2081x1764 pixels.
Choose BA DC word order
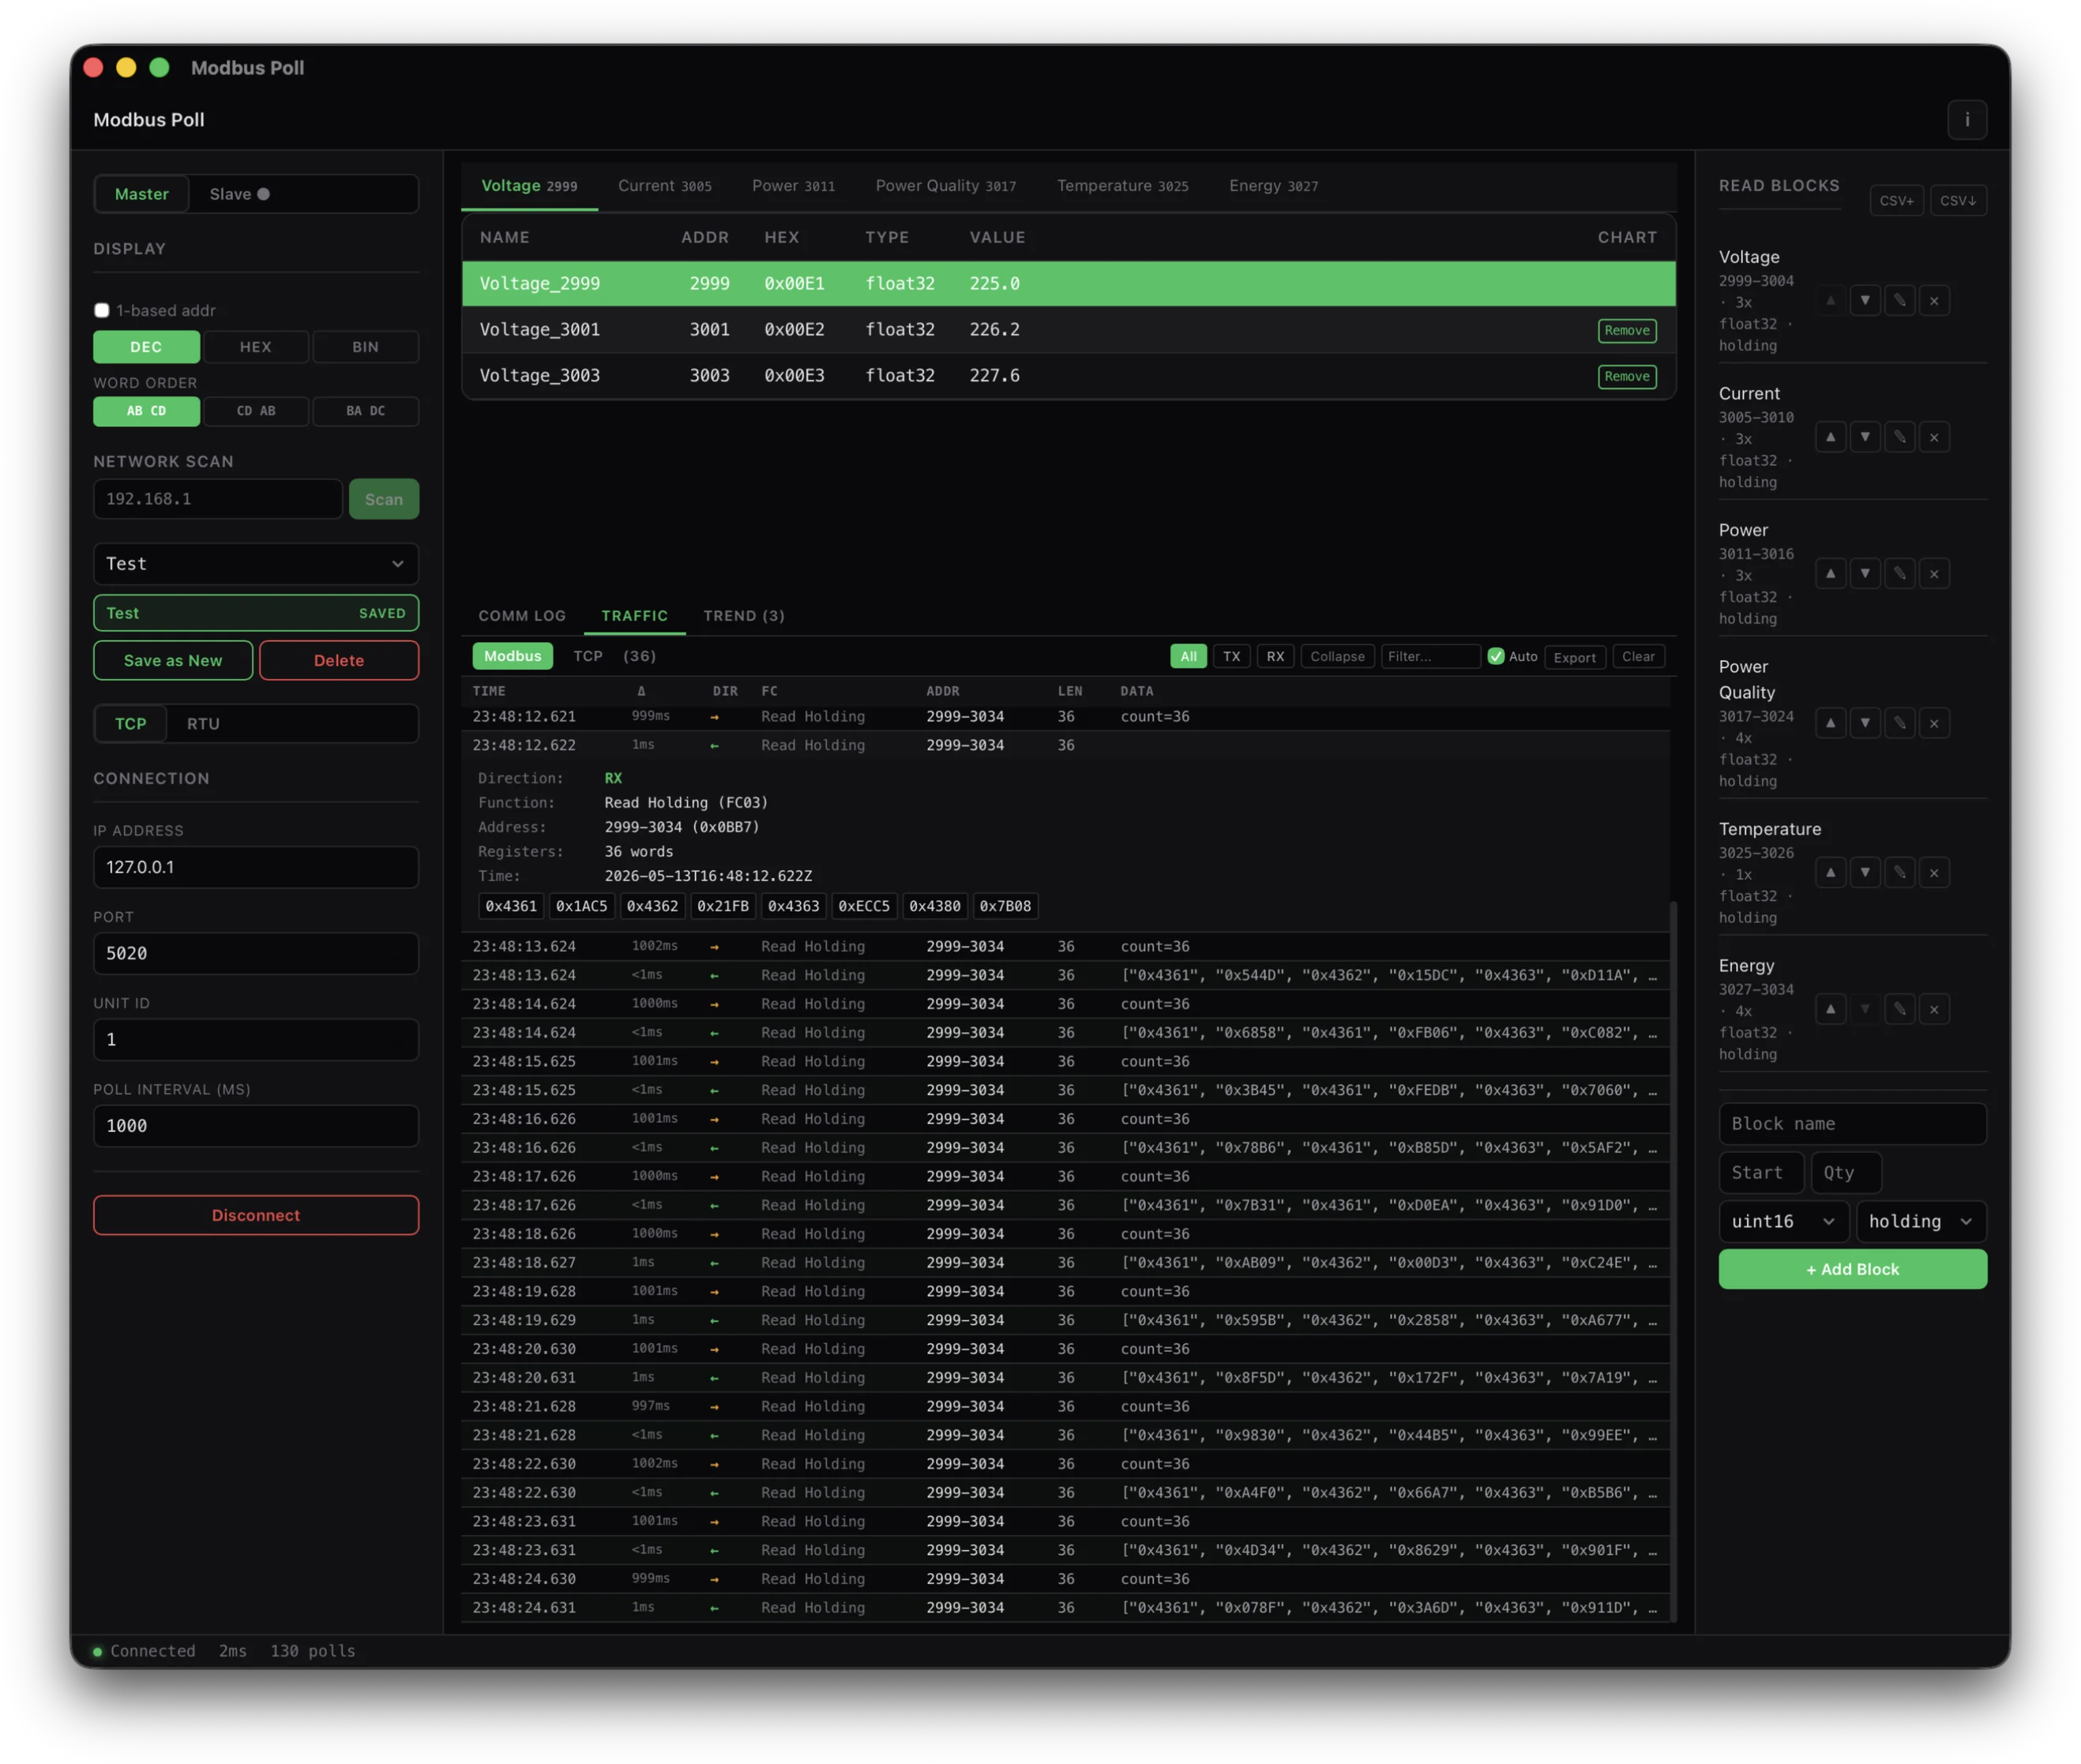pos(365,411)
